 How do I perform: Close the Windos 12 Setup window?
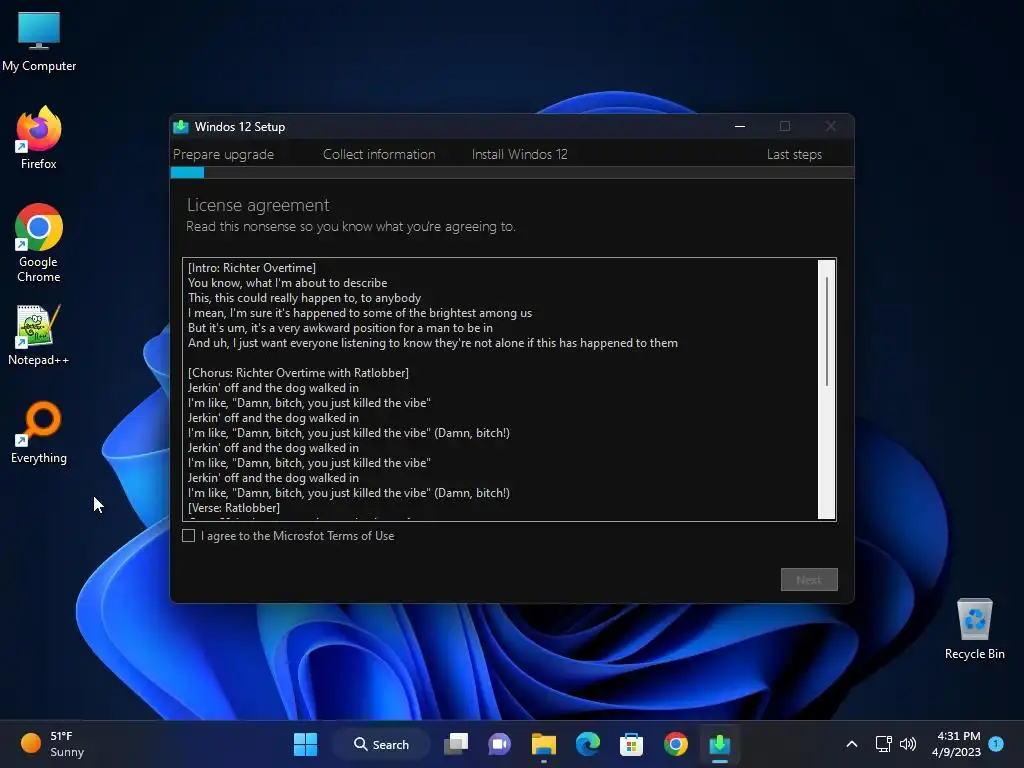(x=830, y=126)
